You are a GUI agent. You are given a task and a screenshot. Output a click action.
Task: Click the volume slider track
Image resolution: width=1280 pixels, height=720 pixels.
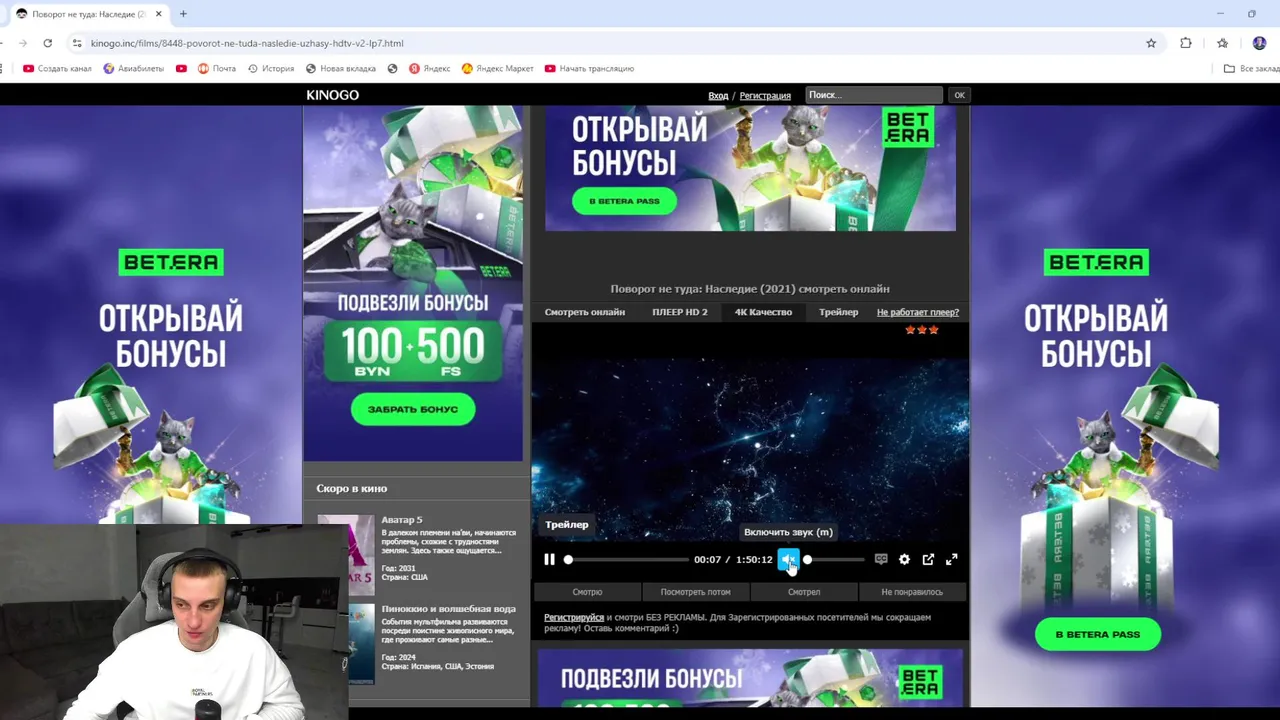pos(835,559)
